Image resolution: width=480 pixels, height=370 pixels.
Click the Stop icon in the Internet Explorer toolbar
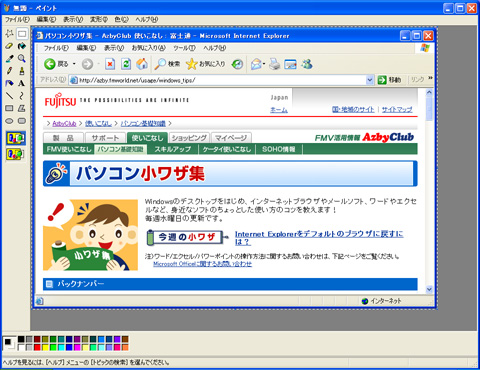pos(110,64)
